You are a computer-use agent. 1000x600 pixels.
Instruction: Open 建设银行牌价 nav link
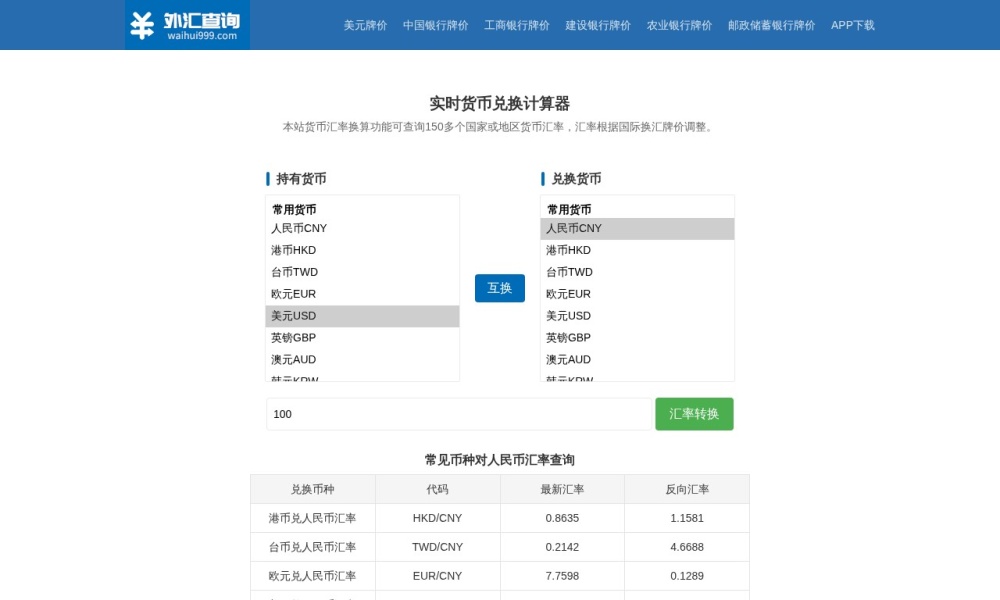(598, 26)
